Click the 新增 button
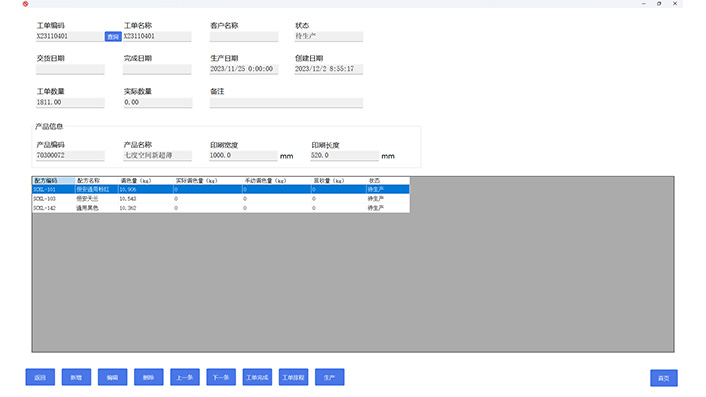 tap(76, 377)
